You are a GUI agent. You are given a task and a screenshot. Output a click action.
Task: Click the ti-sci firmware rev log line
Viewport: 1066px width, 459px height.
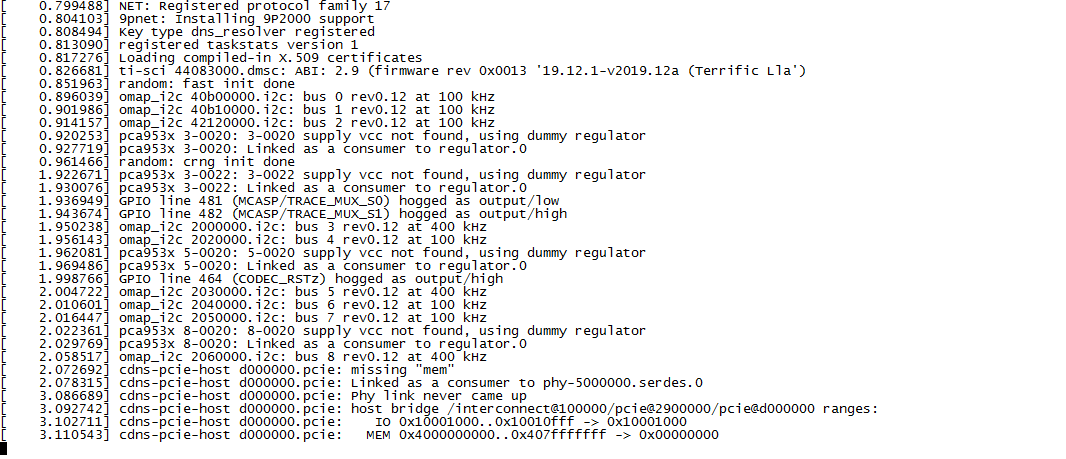(x=404, y=71)
